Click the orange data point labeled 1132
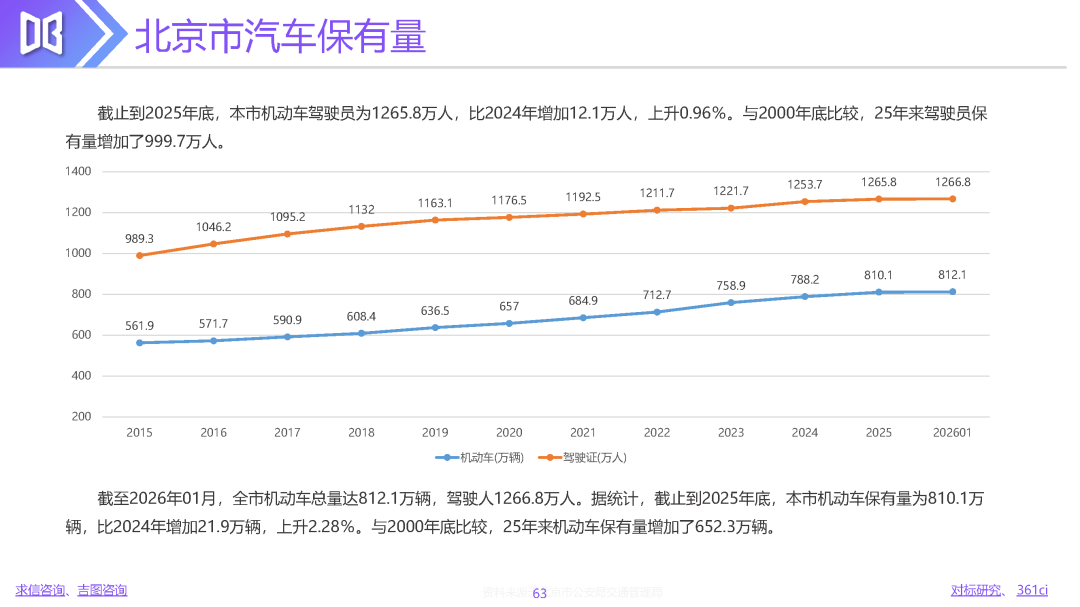This screenshot has height=607, width=1080. pyautogui.click(x=362, y=226)
